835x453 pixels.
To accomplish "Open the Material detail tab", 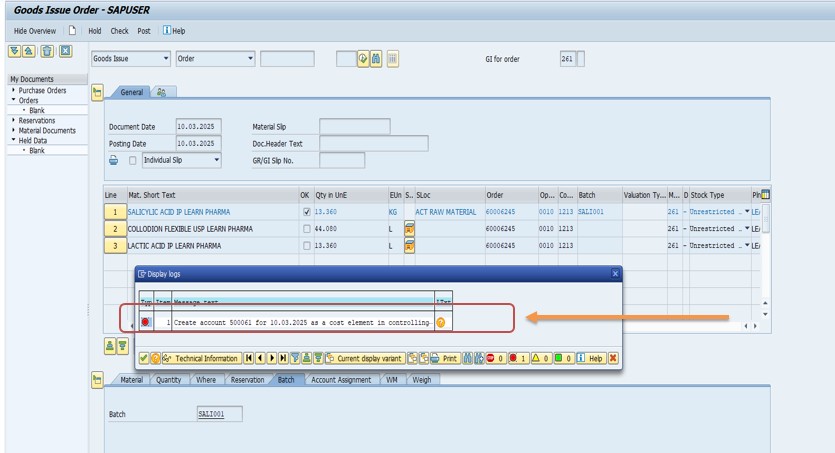I will 132,380.
